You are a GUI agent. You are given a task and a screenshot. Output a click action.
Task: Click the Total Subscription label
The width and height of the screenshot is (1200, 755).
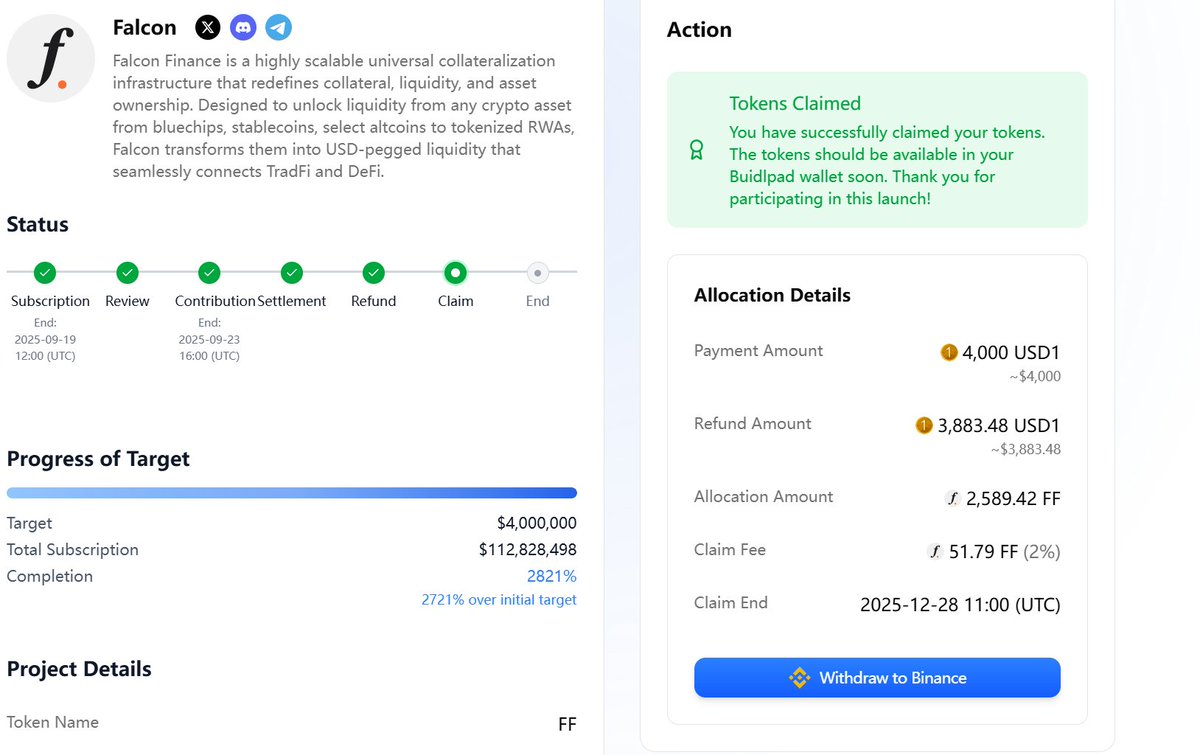tap(73, 550)
